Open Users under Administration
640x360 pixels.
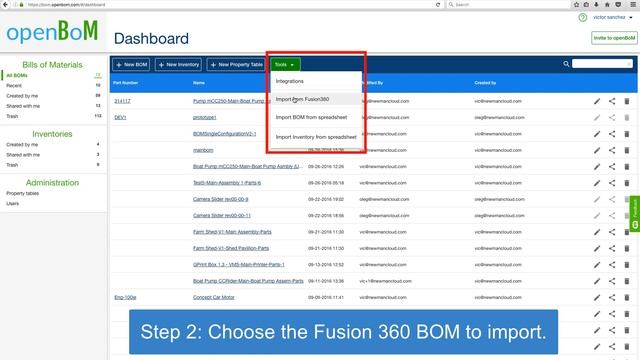12,204
